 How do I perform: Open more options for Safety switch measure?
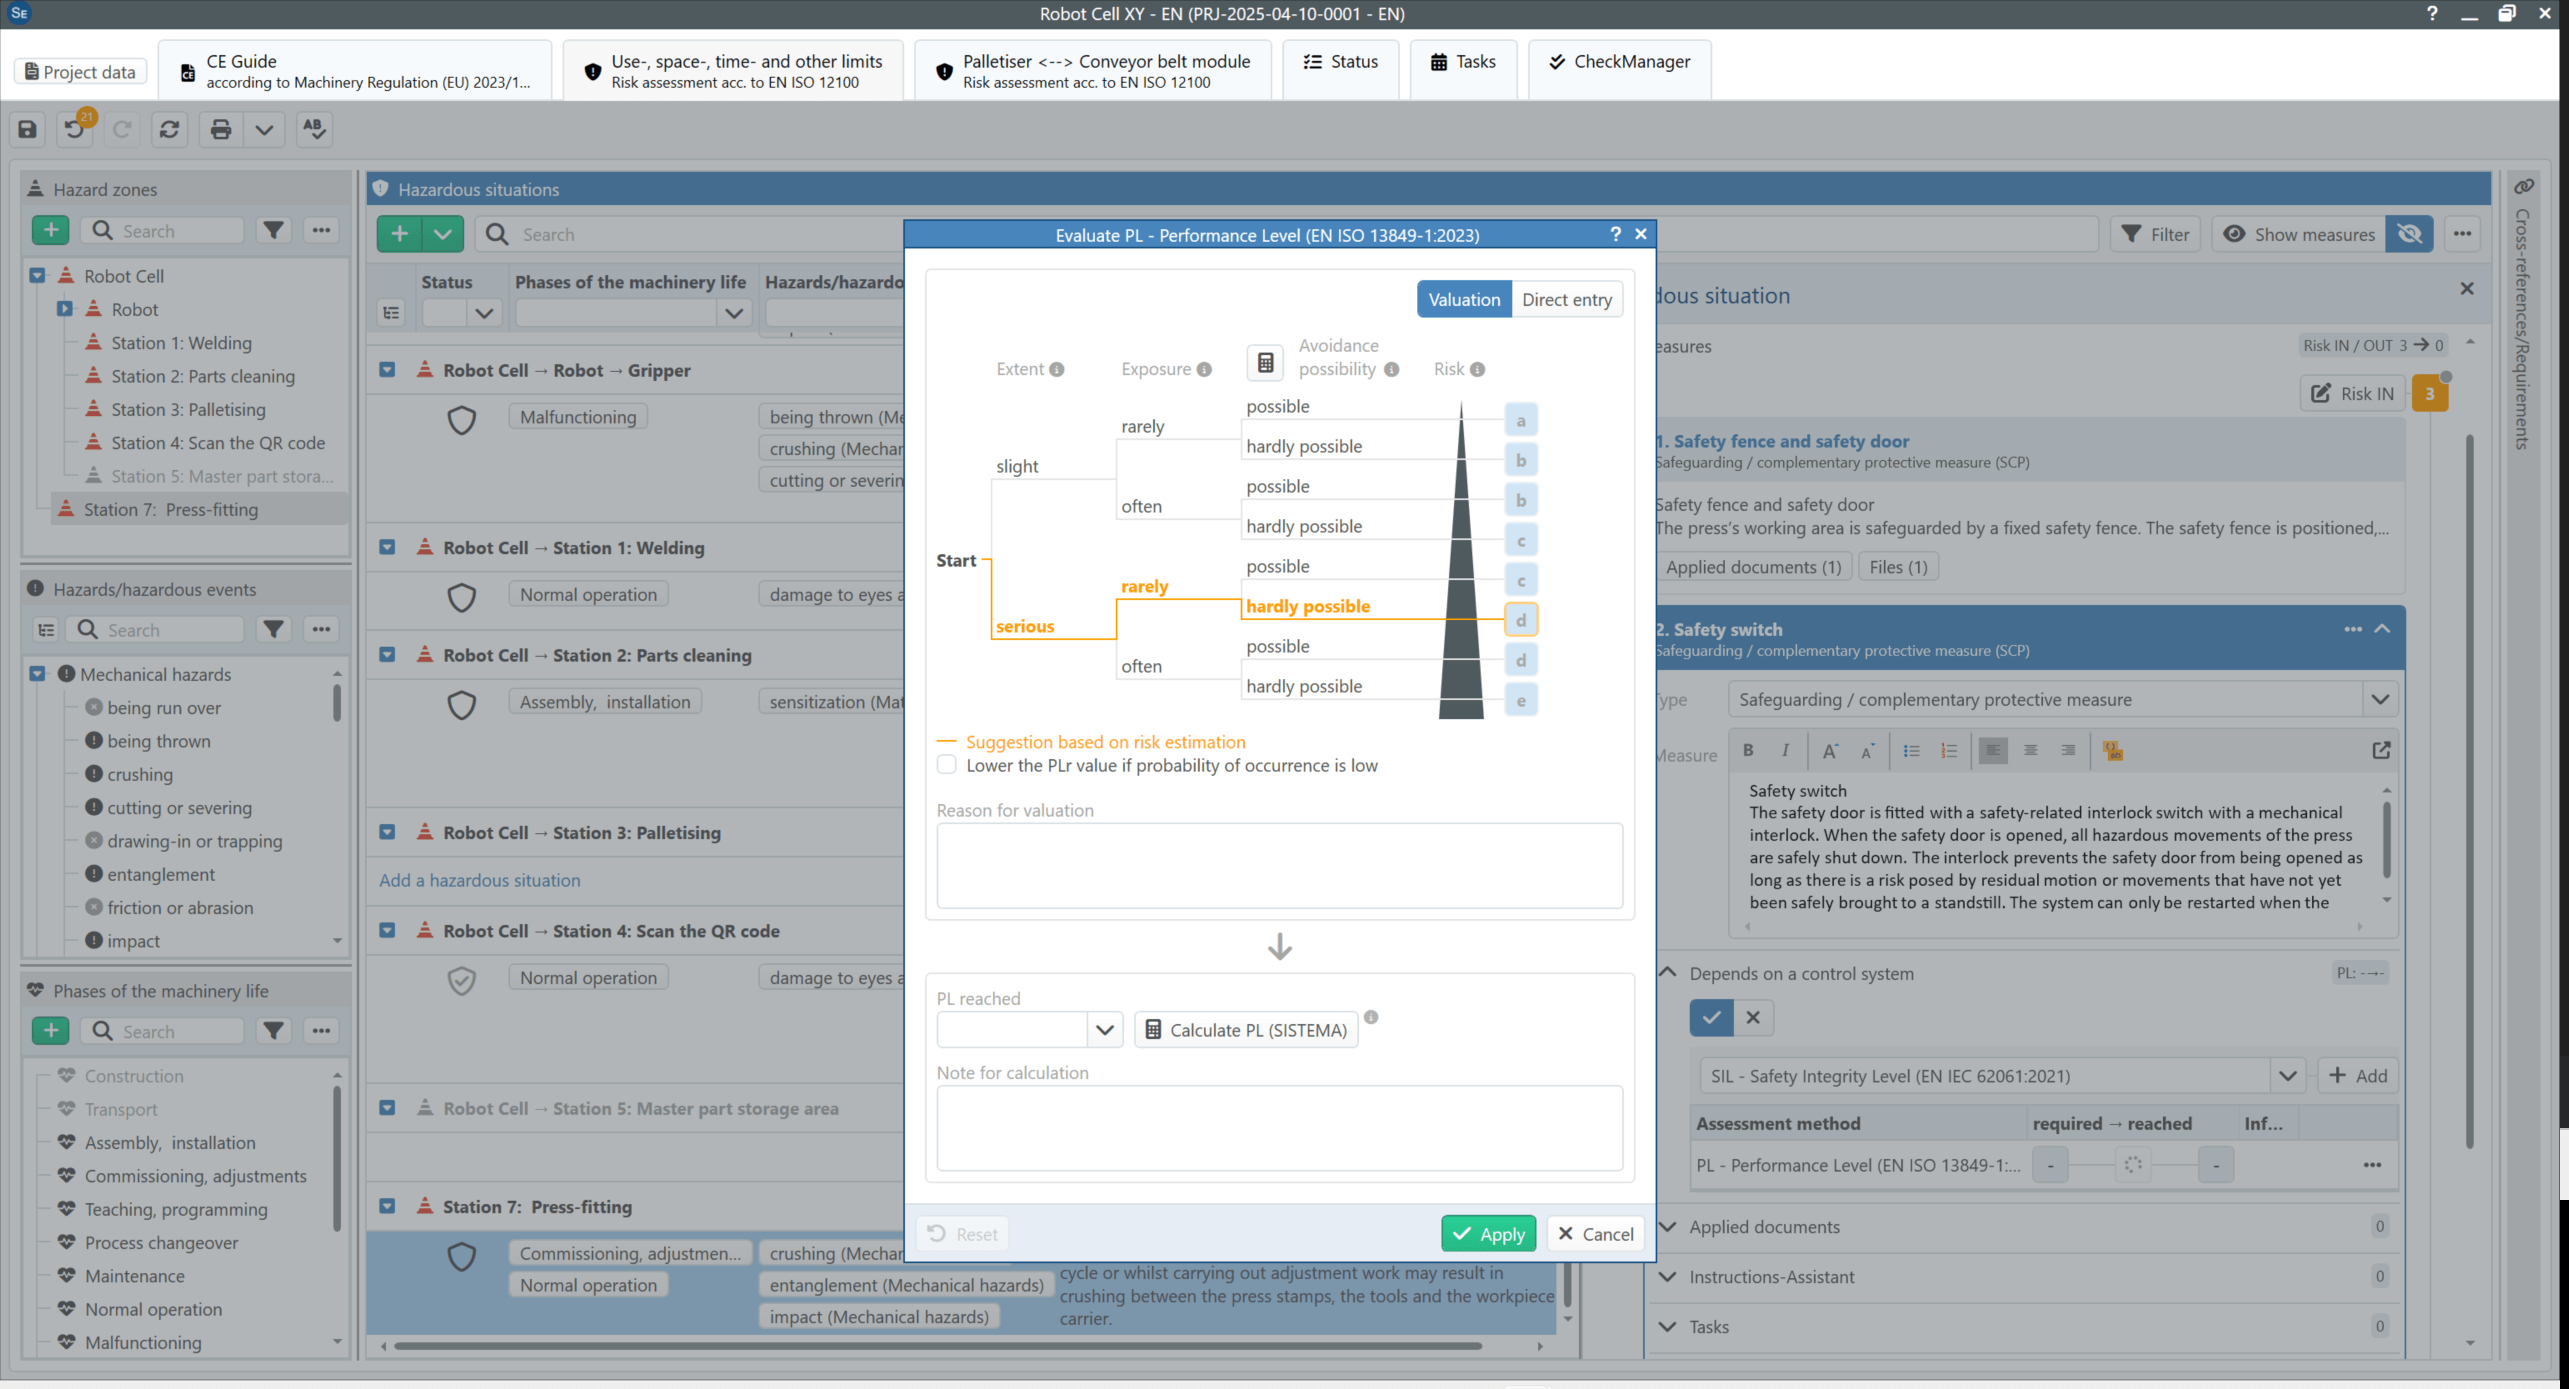click(2353, 629)
